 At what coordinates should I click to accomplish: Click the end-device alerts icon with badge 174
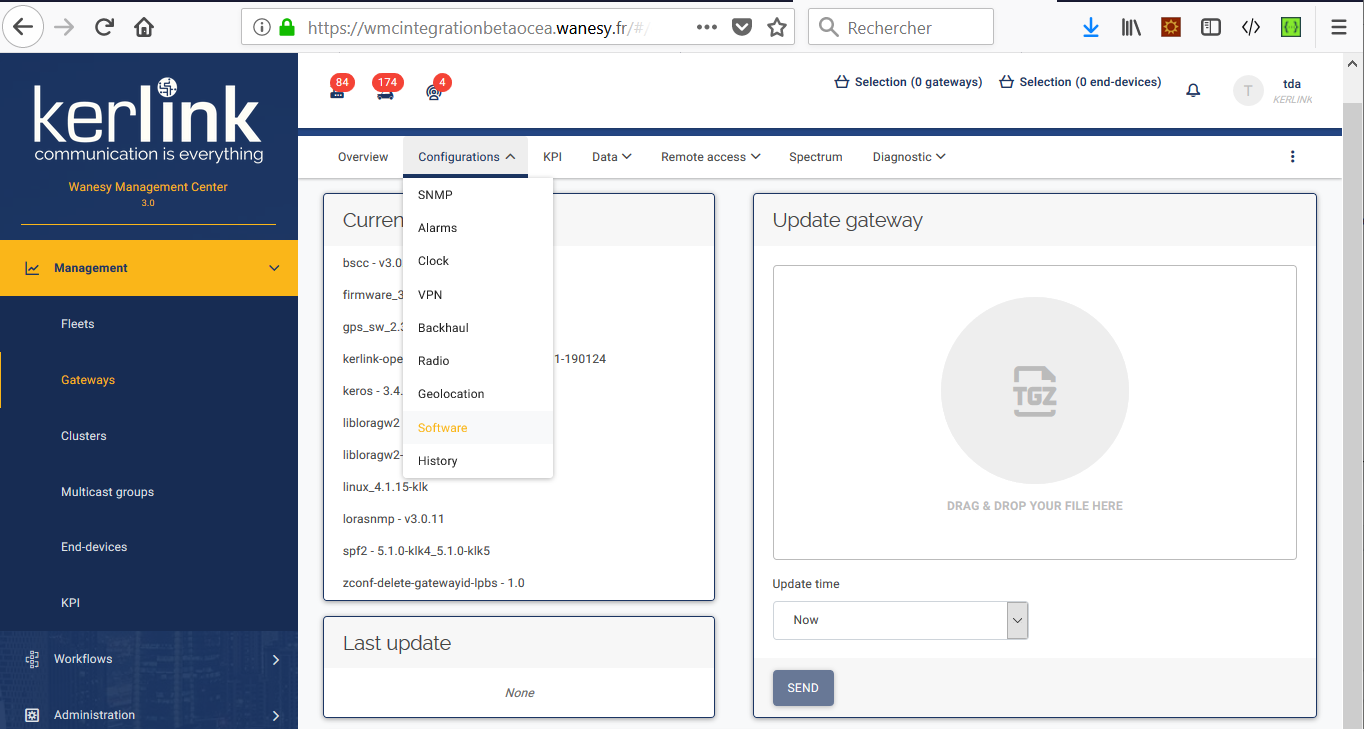click(385, 91)
